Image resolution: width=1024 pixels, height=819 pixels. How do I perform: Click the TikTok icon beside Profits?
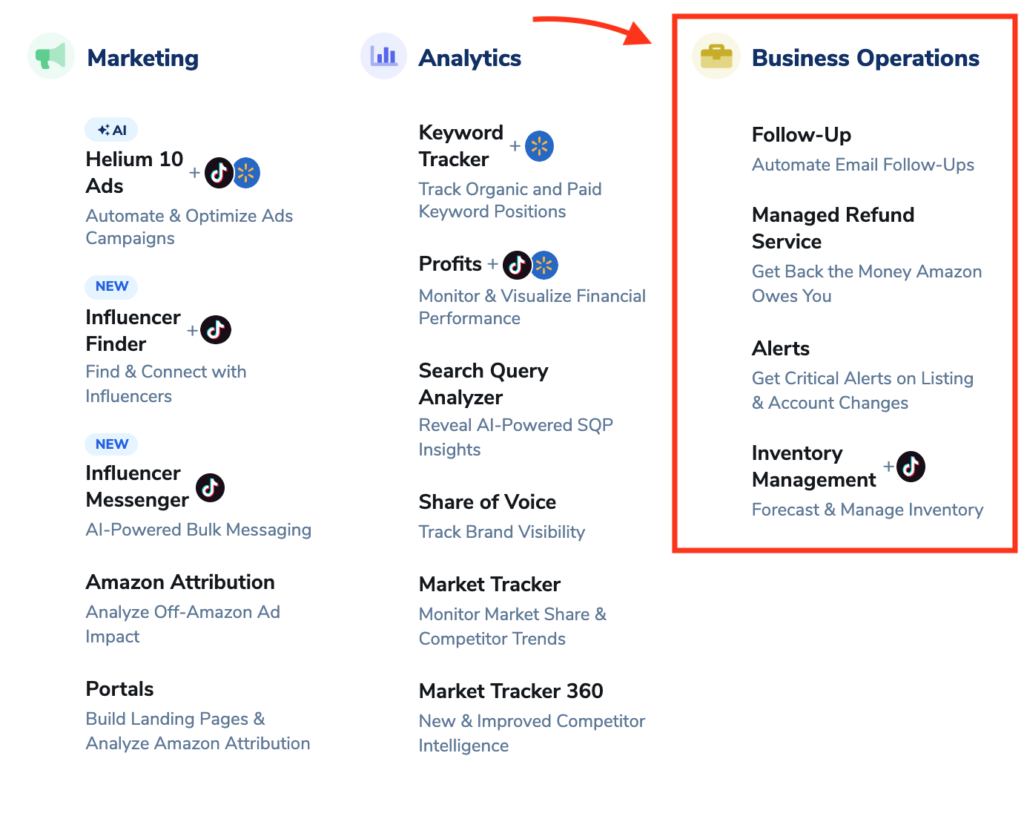tap(517, 265)
